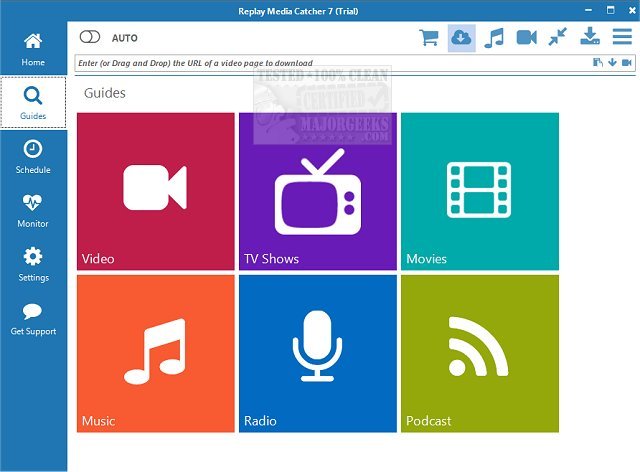Click the down arrow icon in URL bar
The height and width of the screenshot is (472, 640).
pyautogui.click(x=612, y=62)
